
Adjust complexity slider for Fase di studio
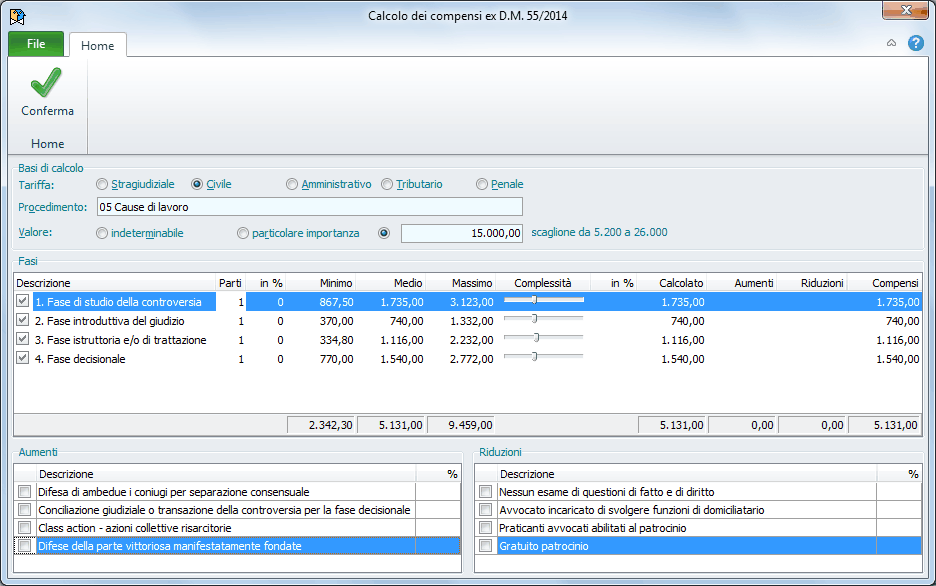534,300
